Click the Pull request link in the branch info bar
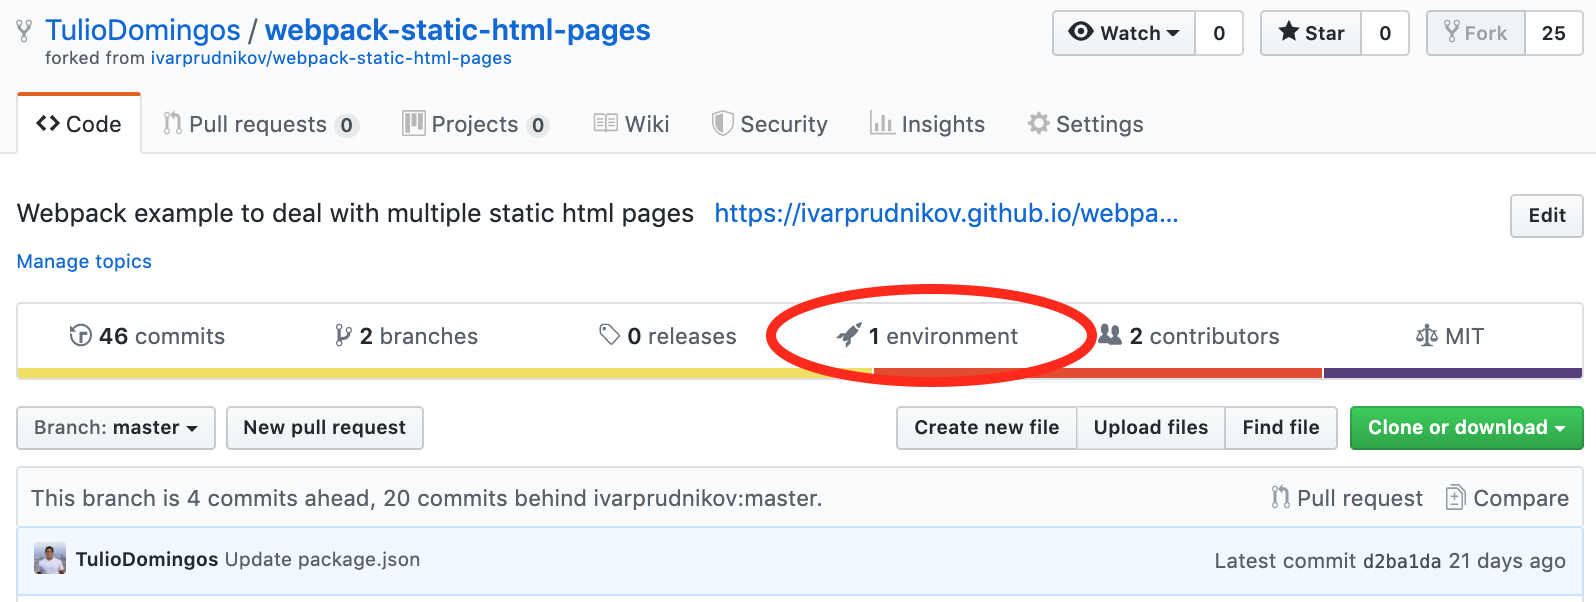Viewport: 1596px width, 602px height. point(1347,498)
